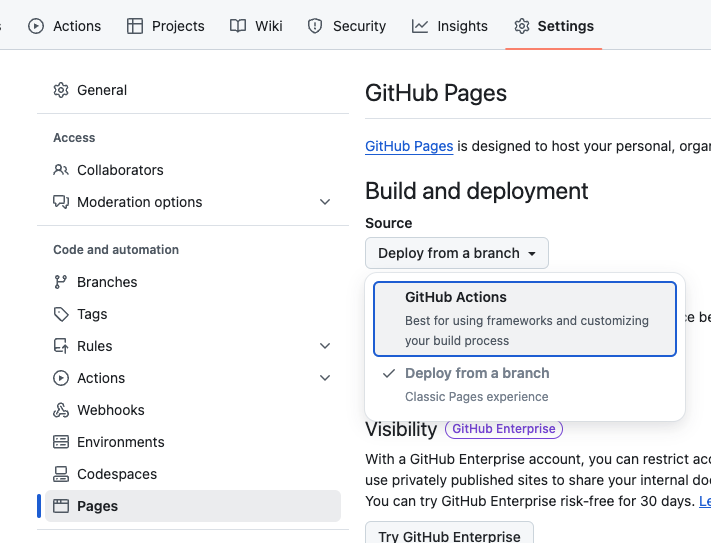Click the Settings gear icon in top tabs
Screen dimensions: 711x543
click(x=522, y=26)
